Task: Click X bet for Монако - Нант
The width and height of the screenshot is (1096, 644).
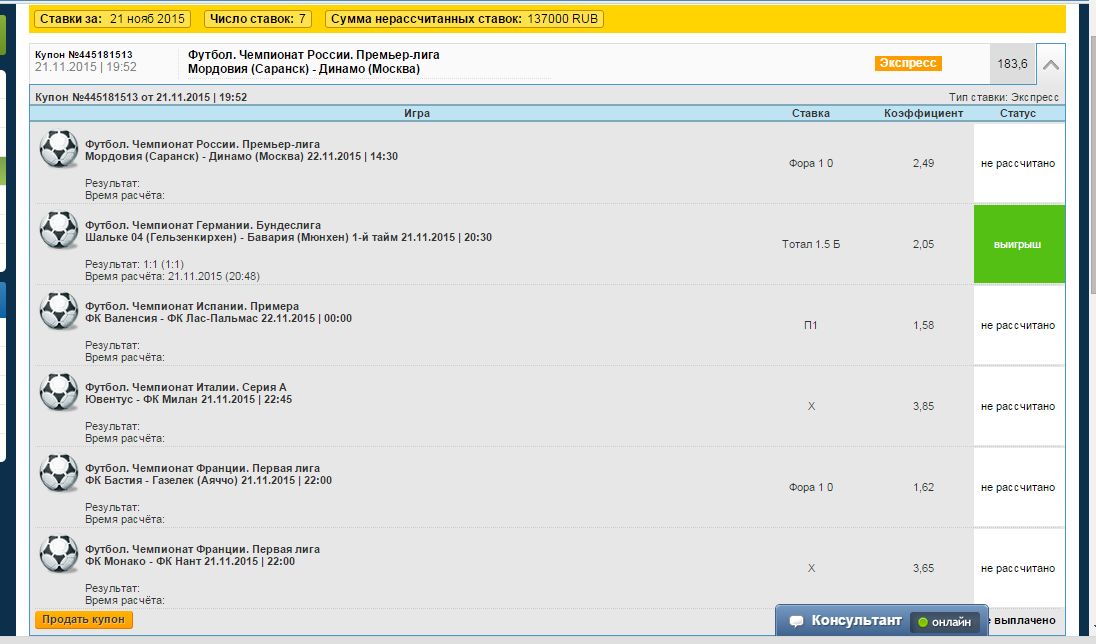Action: pos(811,569)
